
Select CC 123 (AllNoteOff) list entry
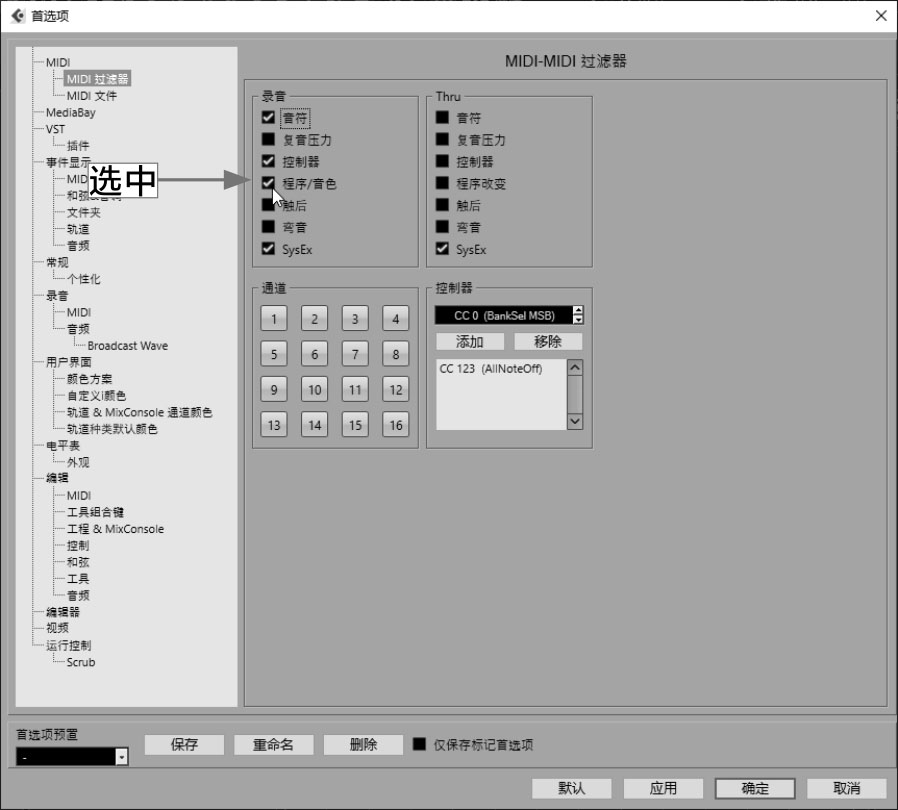(489, 369)
